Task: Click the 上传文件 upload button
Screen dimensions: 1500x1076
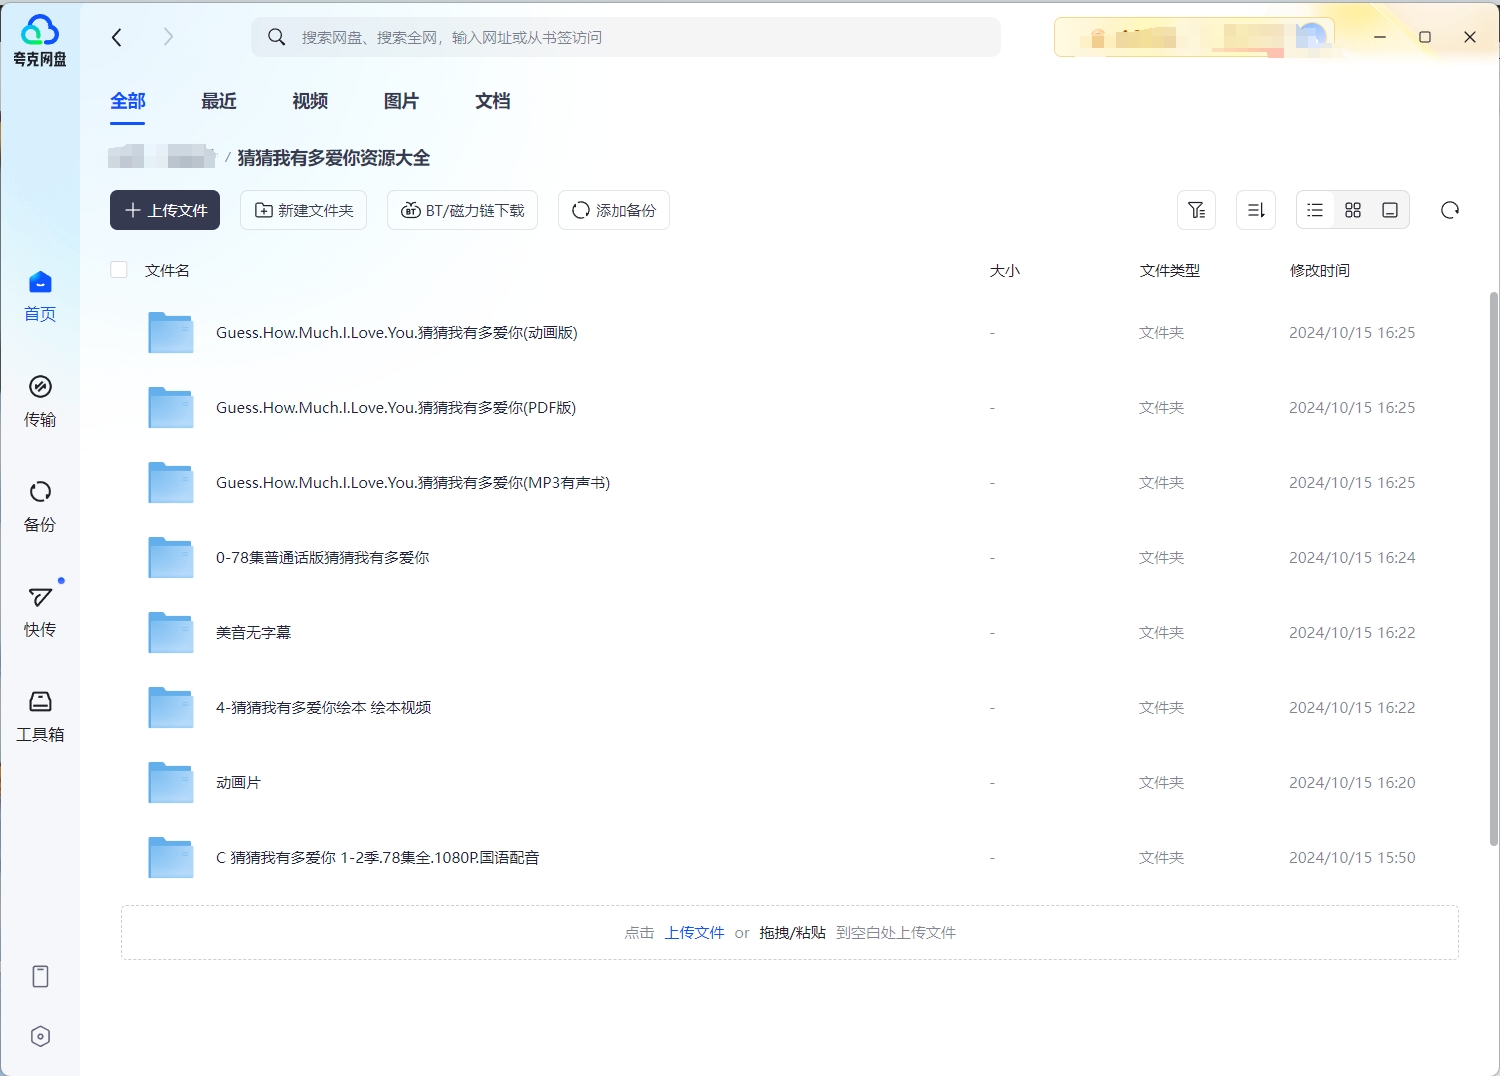Action: pyautogui.click(x=165, y=210)
